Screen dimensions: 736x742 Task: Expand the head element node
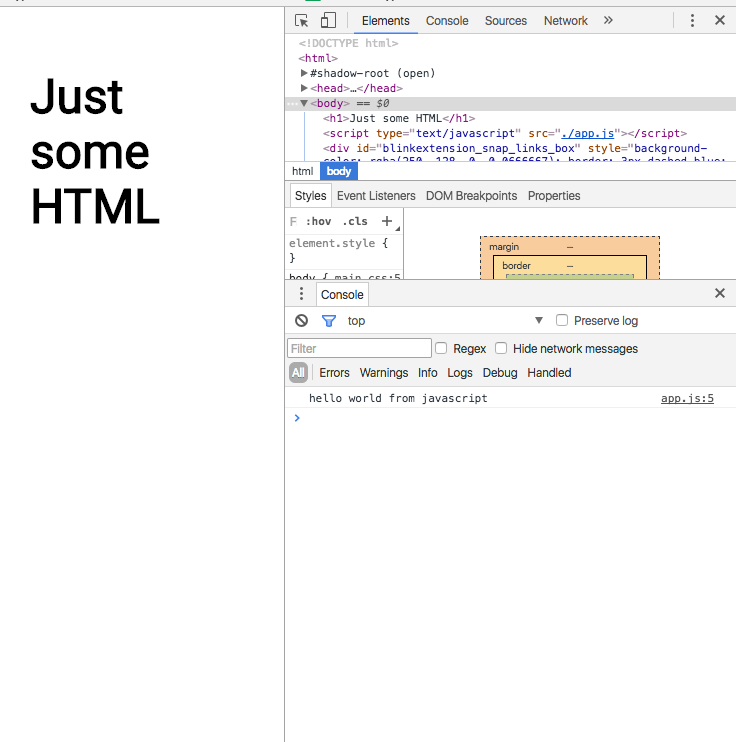tap(304, 88)
